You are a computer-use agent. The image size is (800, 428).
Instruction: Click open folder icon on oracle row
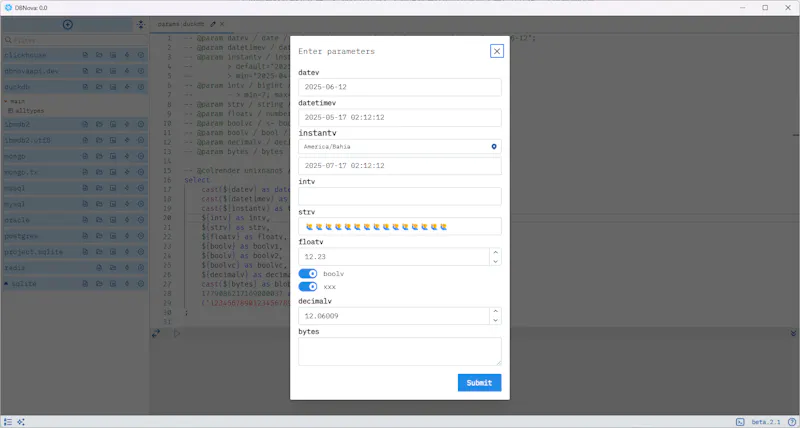[x=99, y=220]
